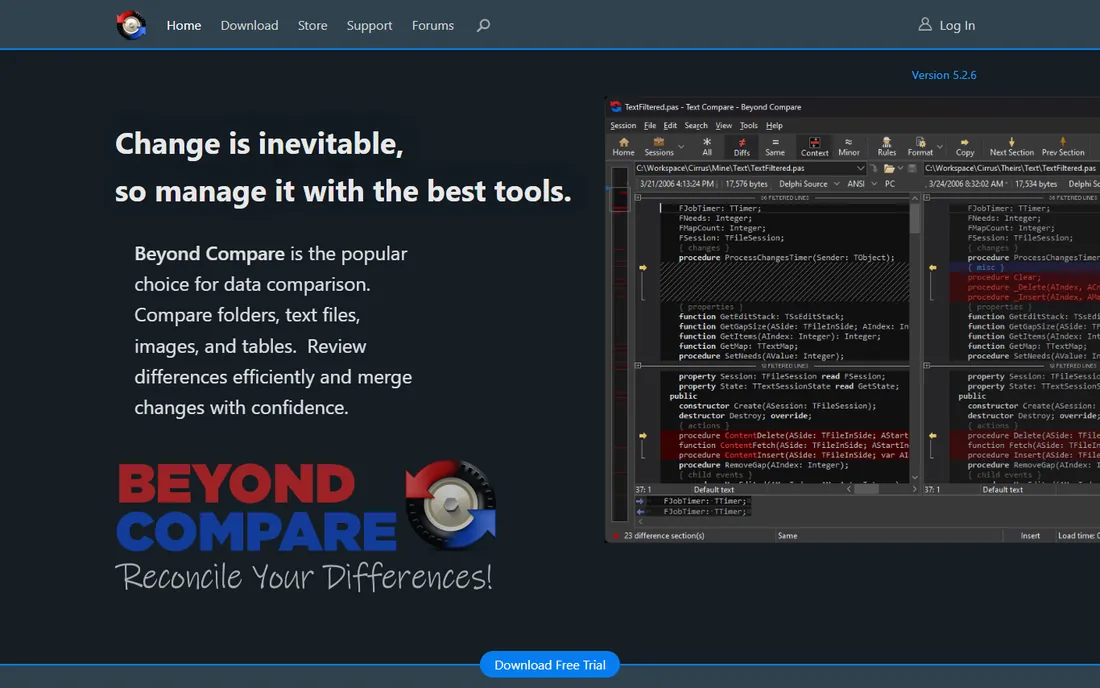Click the lower yellow arrow in left gutter
This screenshot has height=688, width=1100.
tap(643, 436)
